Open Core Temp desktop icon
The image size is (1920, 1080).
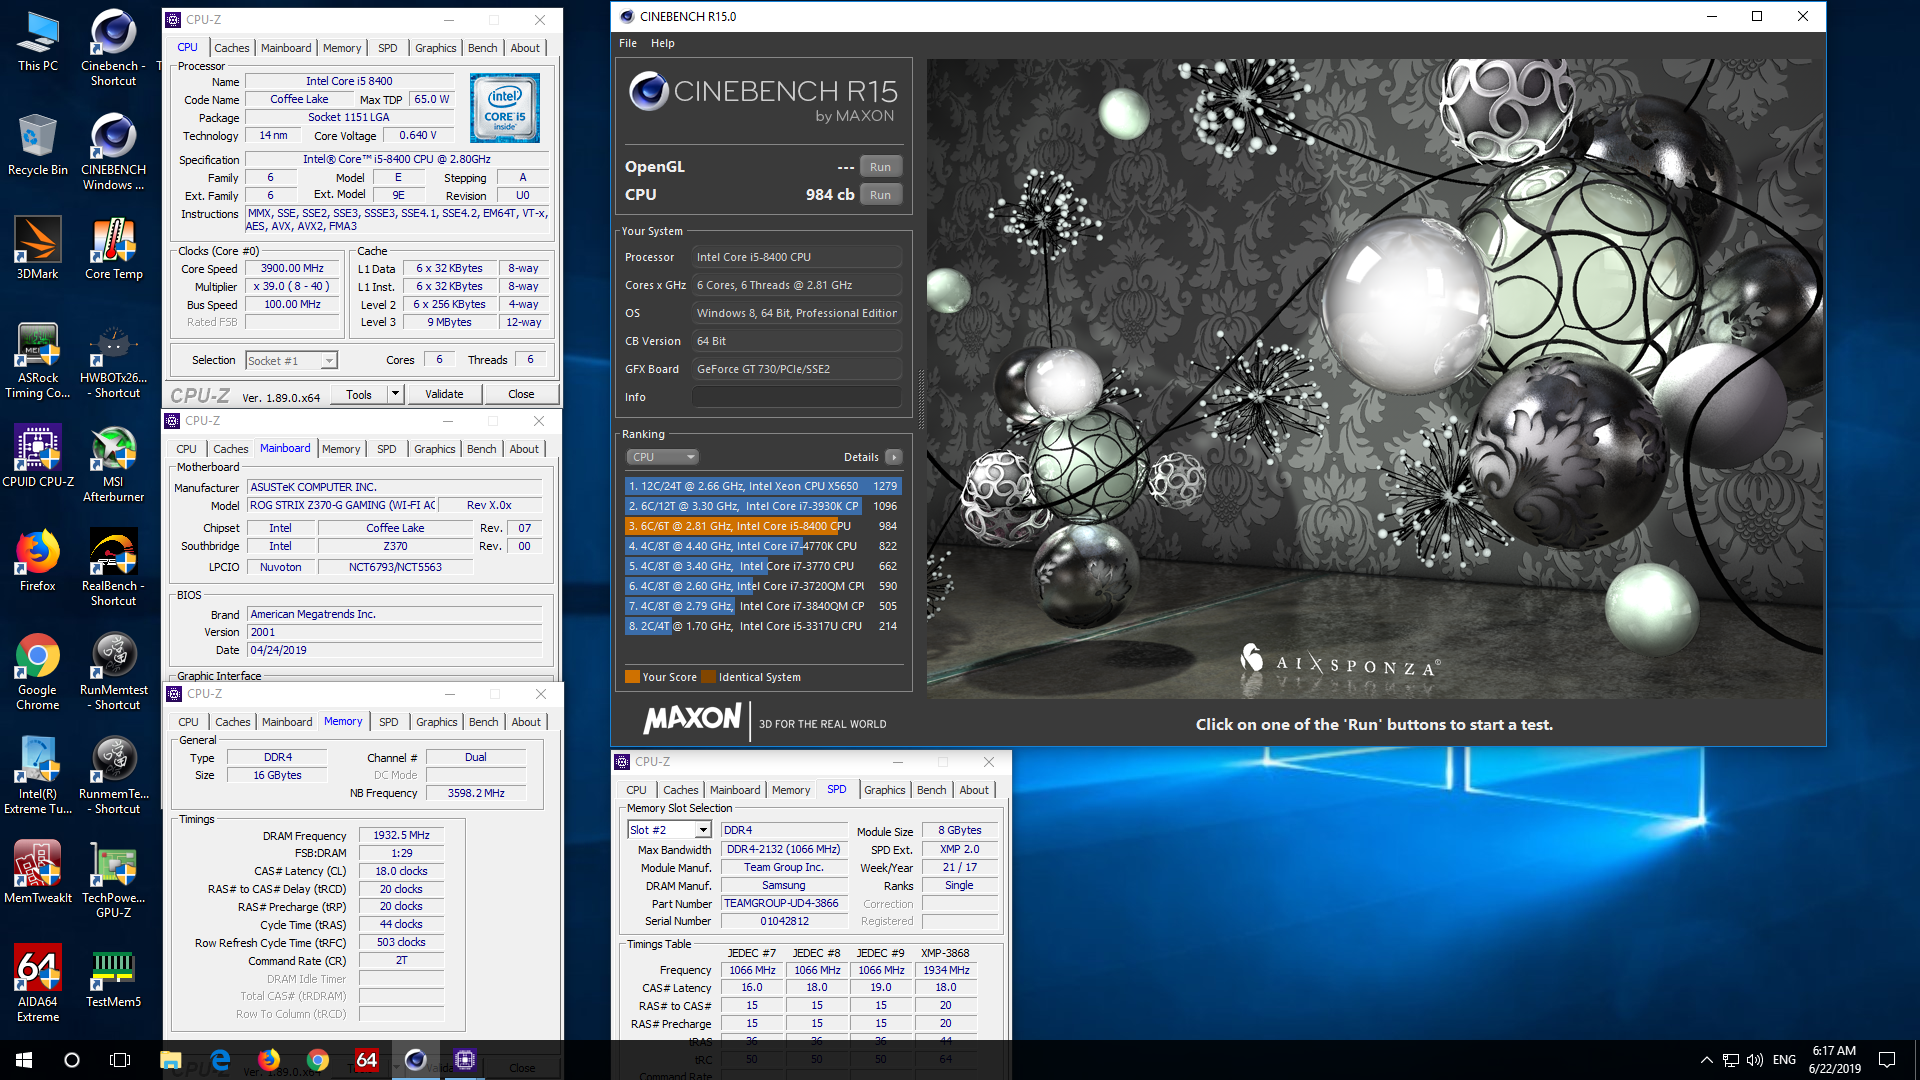pos(113,249)
